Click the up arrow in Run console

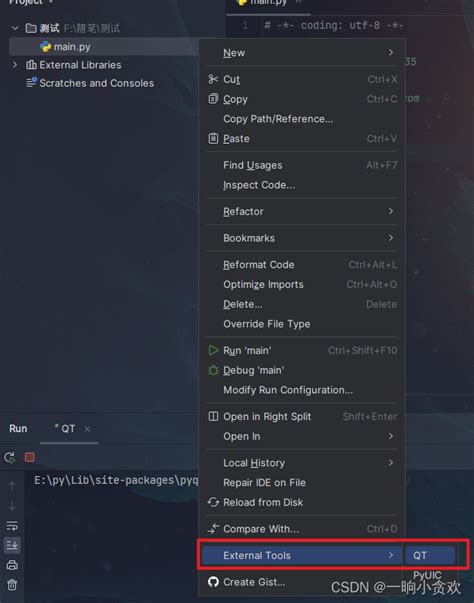[x=12, y=486]
